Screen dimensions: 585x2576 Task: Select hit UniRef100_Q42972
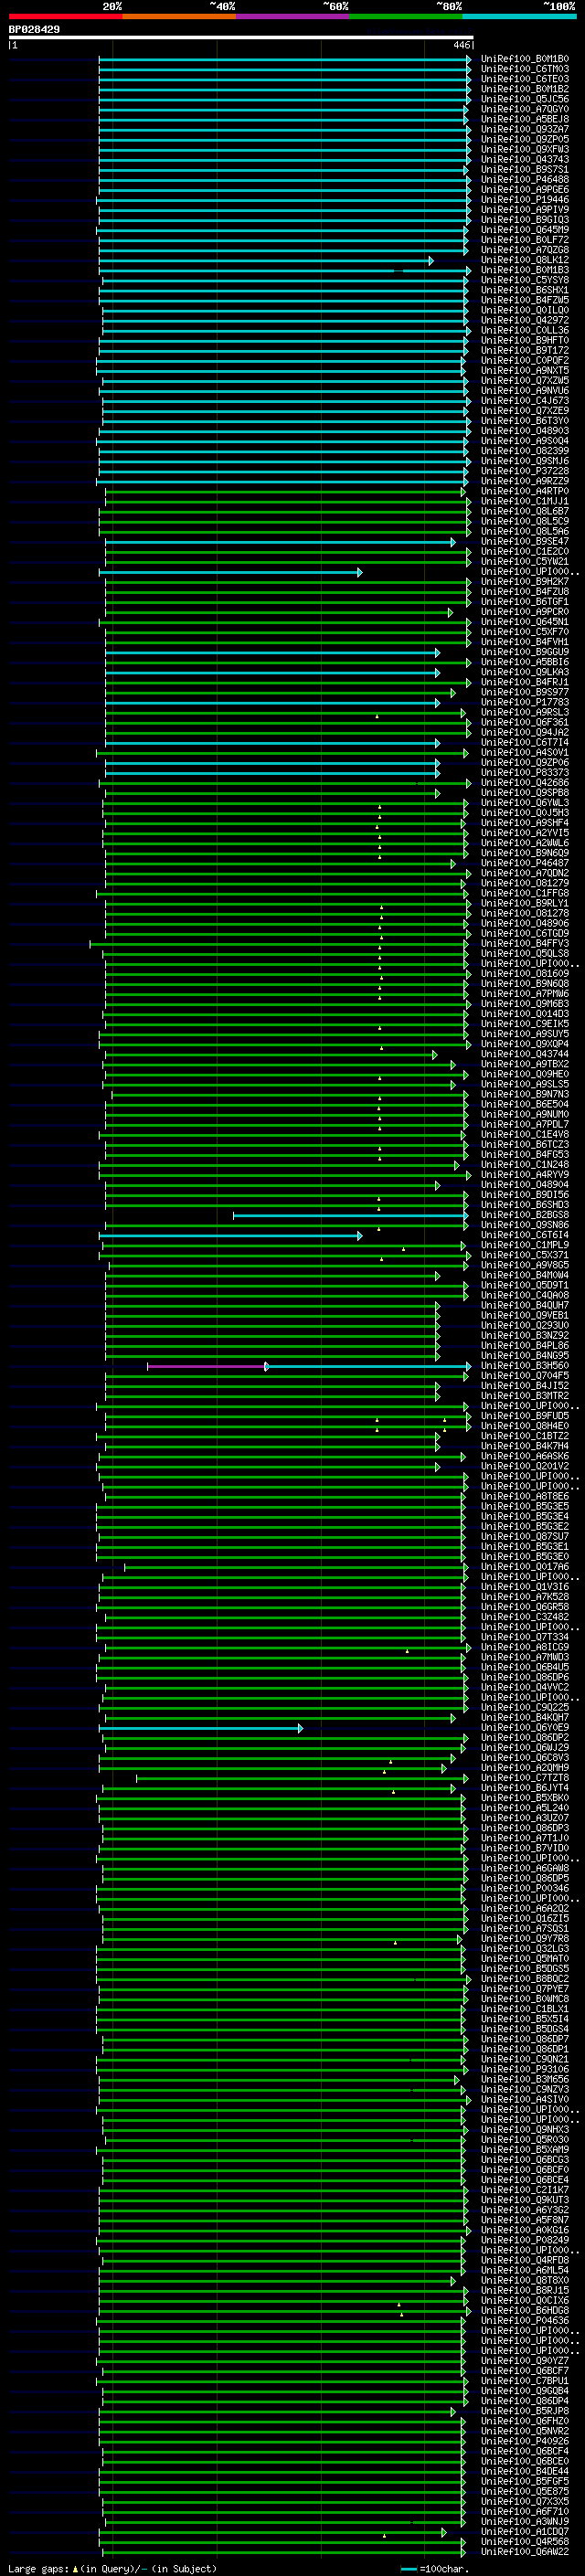[x=524, y=320]
